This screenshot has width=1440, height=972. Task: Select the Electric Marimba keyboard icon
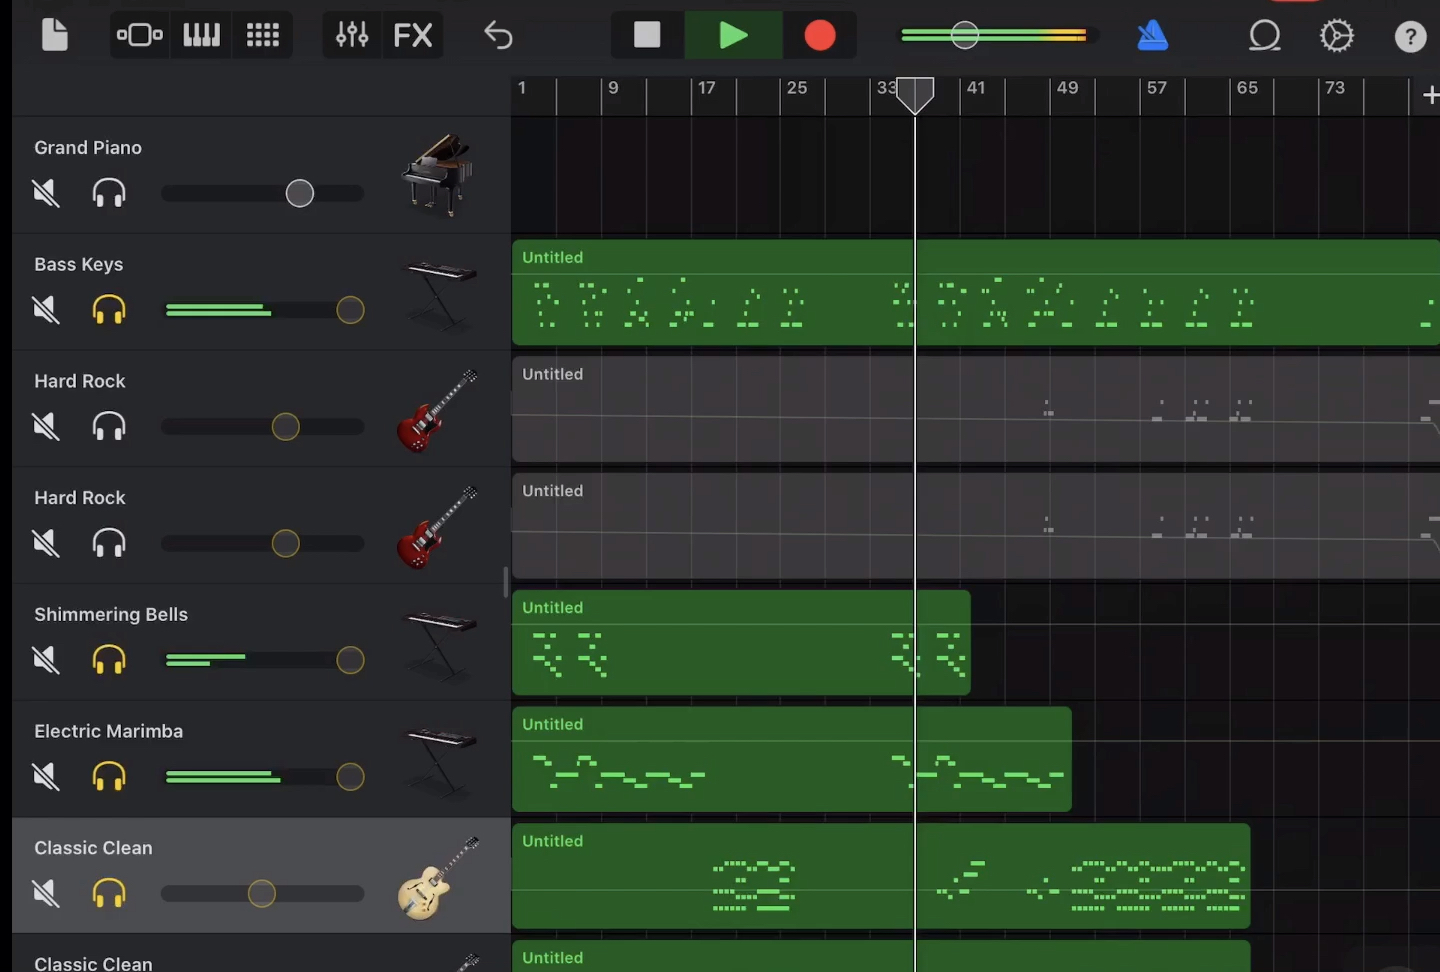click(x=438, y=762)
